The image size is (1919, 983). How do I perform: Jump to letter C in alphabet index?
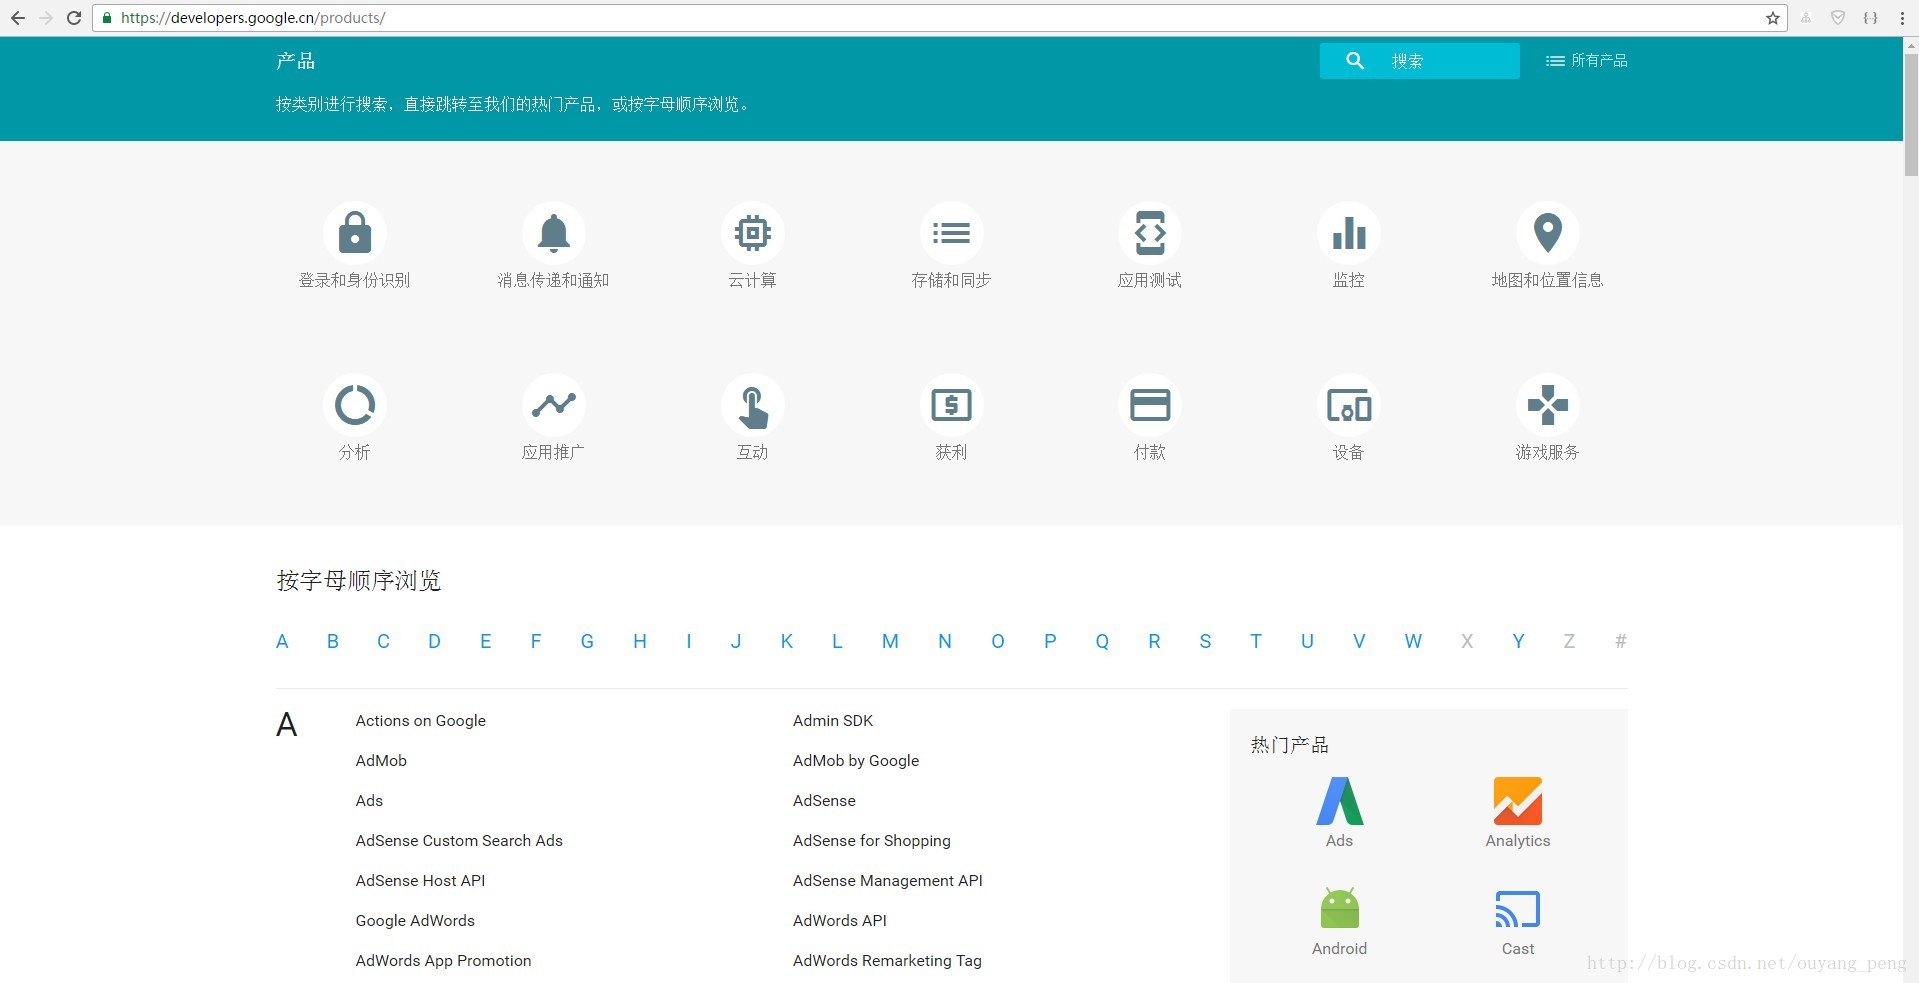[383, 642]
